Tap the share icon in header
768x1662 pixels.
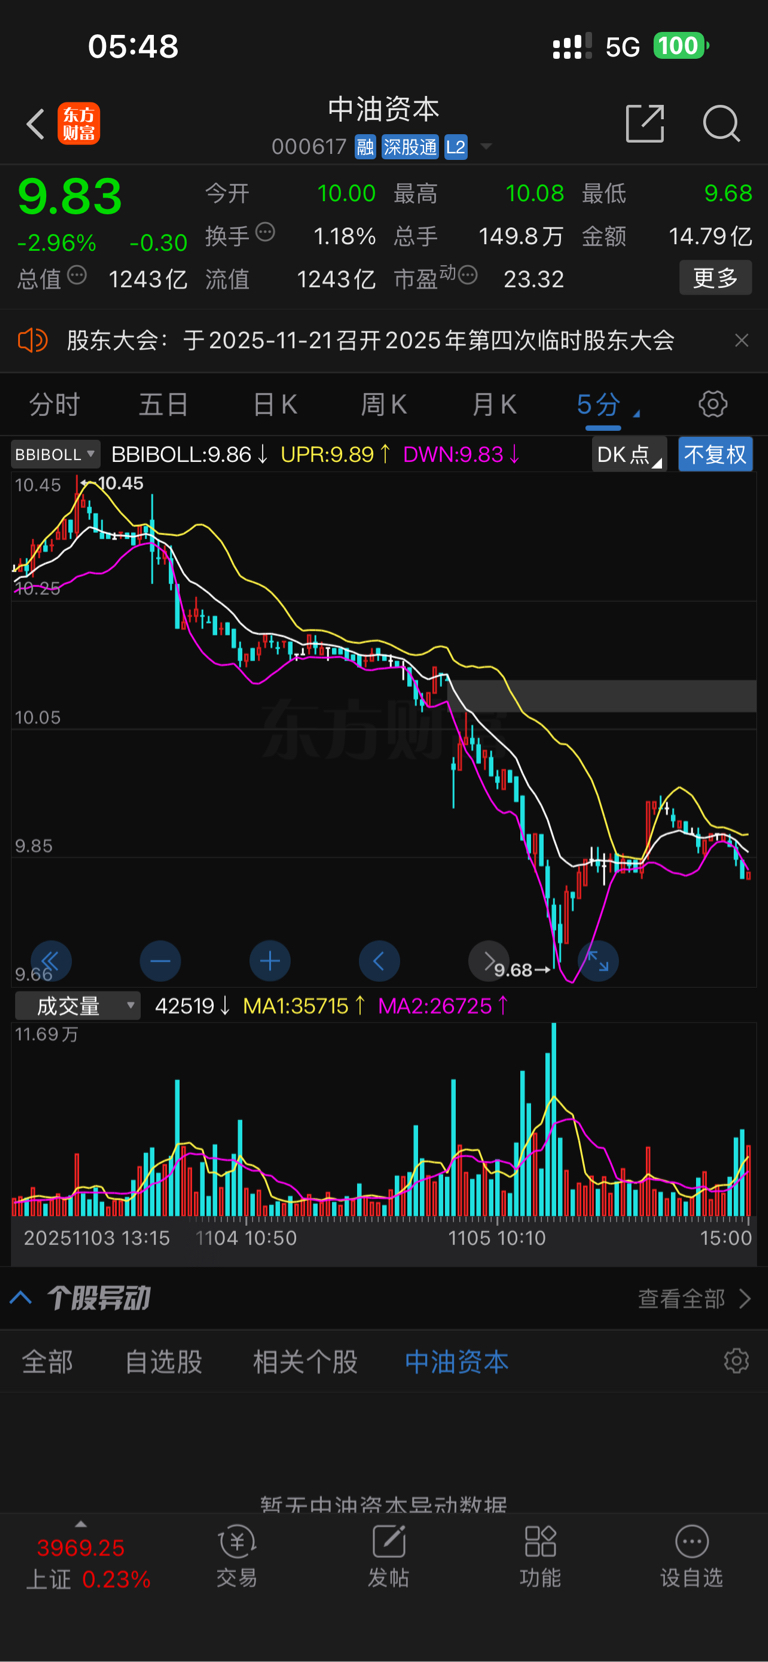(644, 123)
